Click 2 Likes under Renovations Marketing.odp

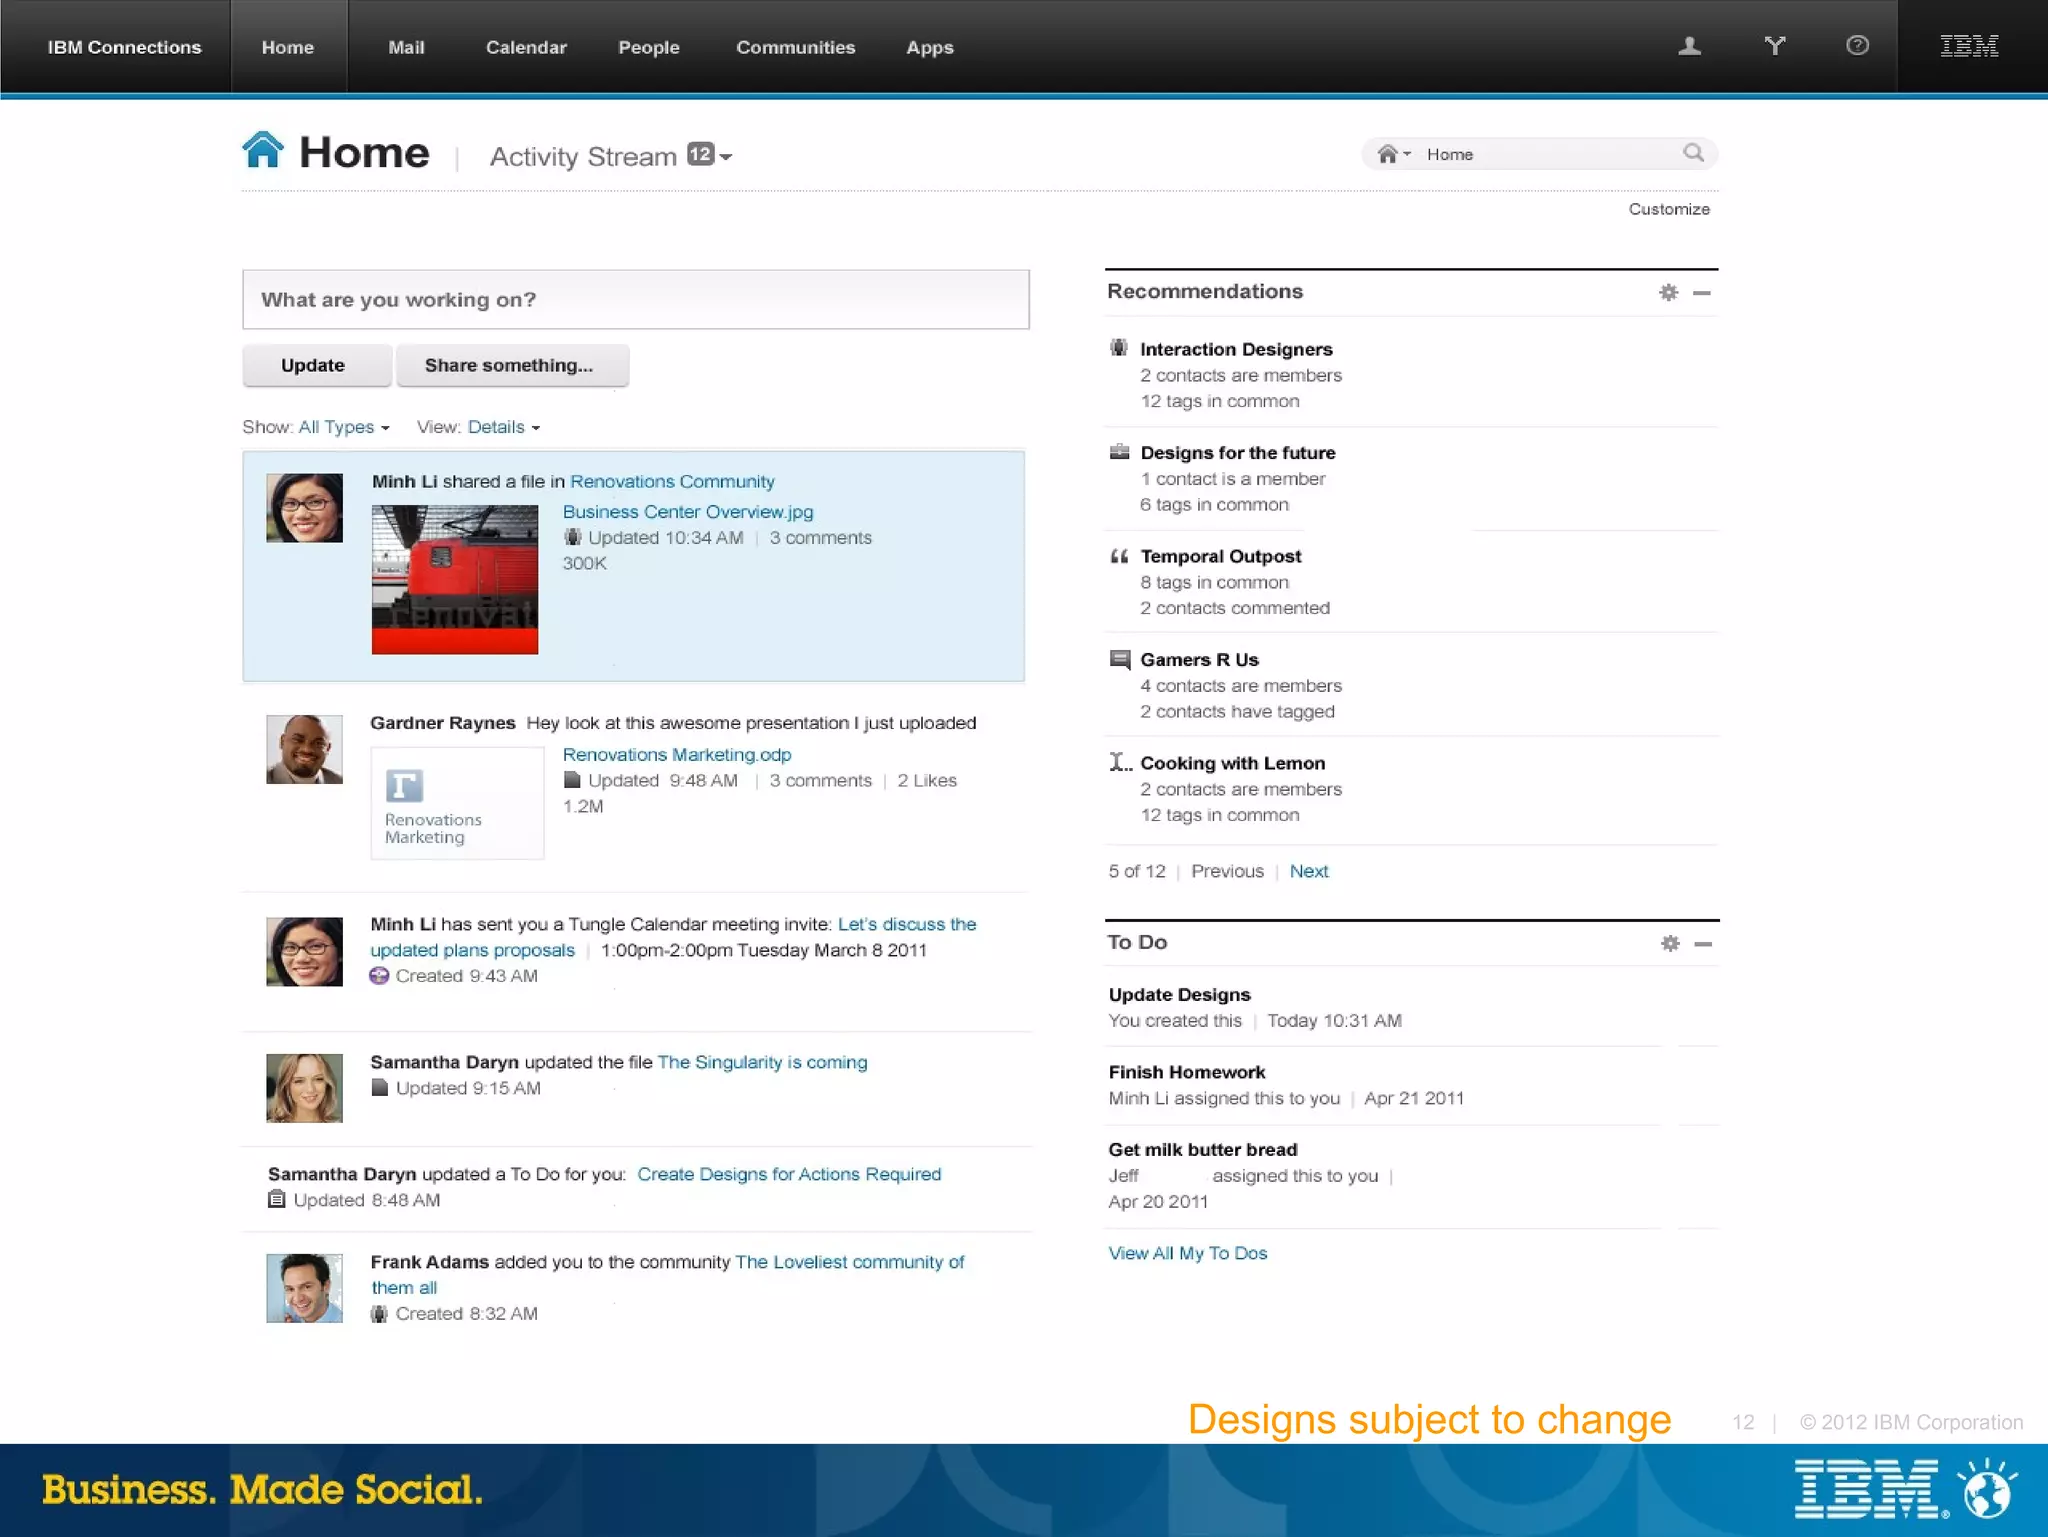(x=927, y=780)
